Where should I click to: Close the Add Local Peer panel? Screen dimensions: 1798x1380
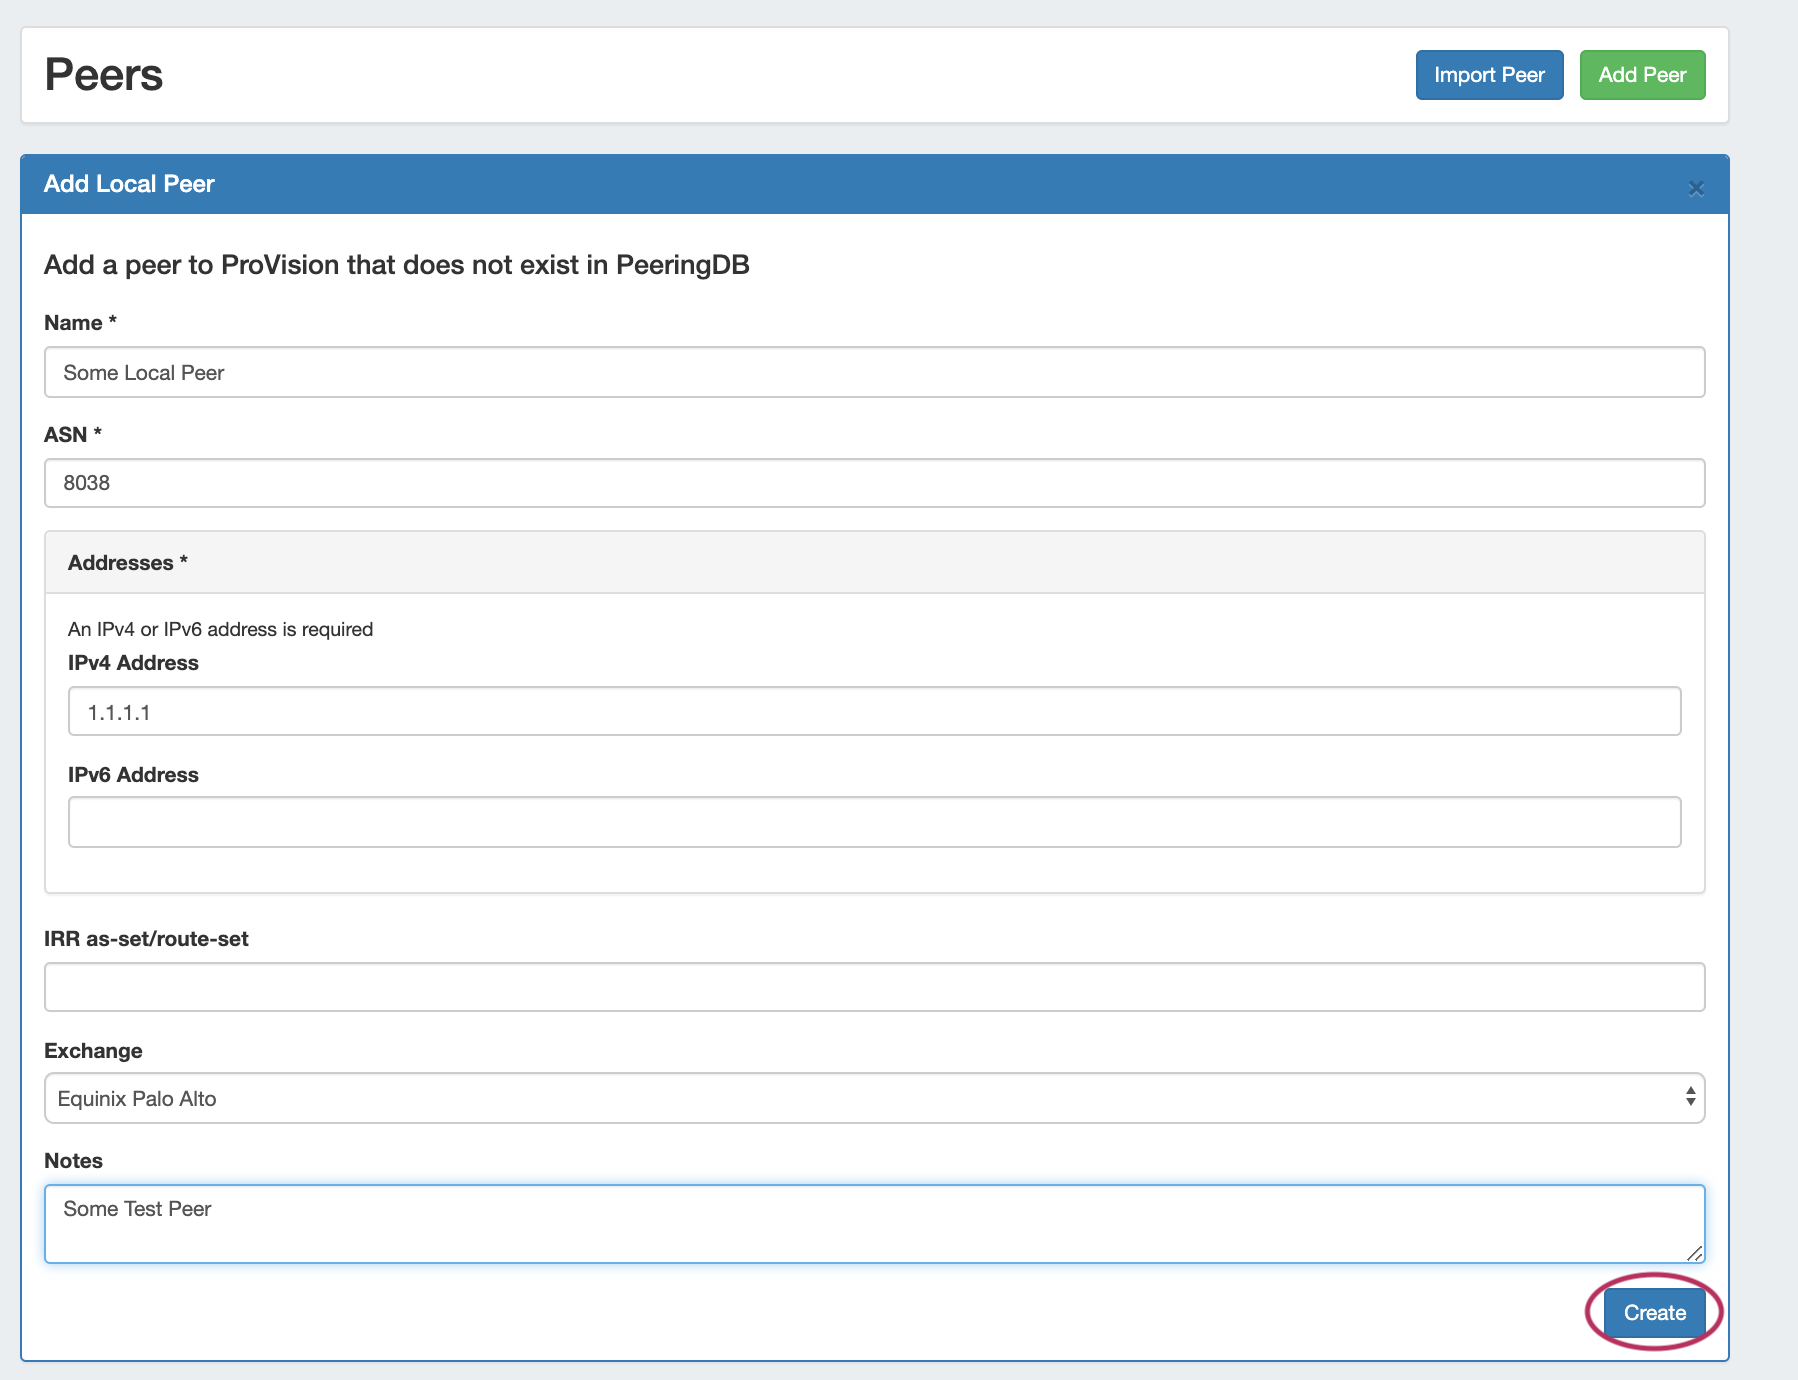(x=1695, y=188)
